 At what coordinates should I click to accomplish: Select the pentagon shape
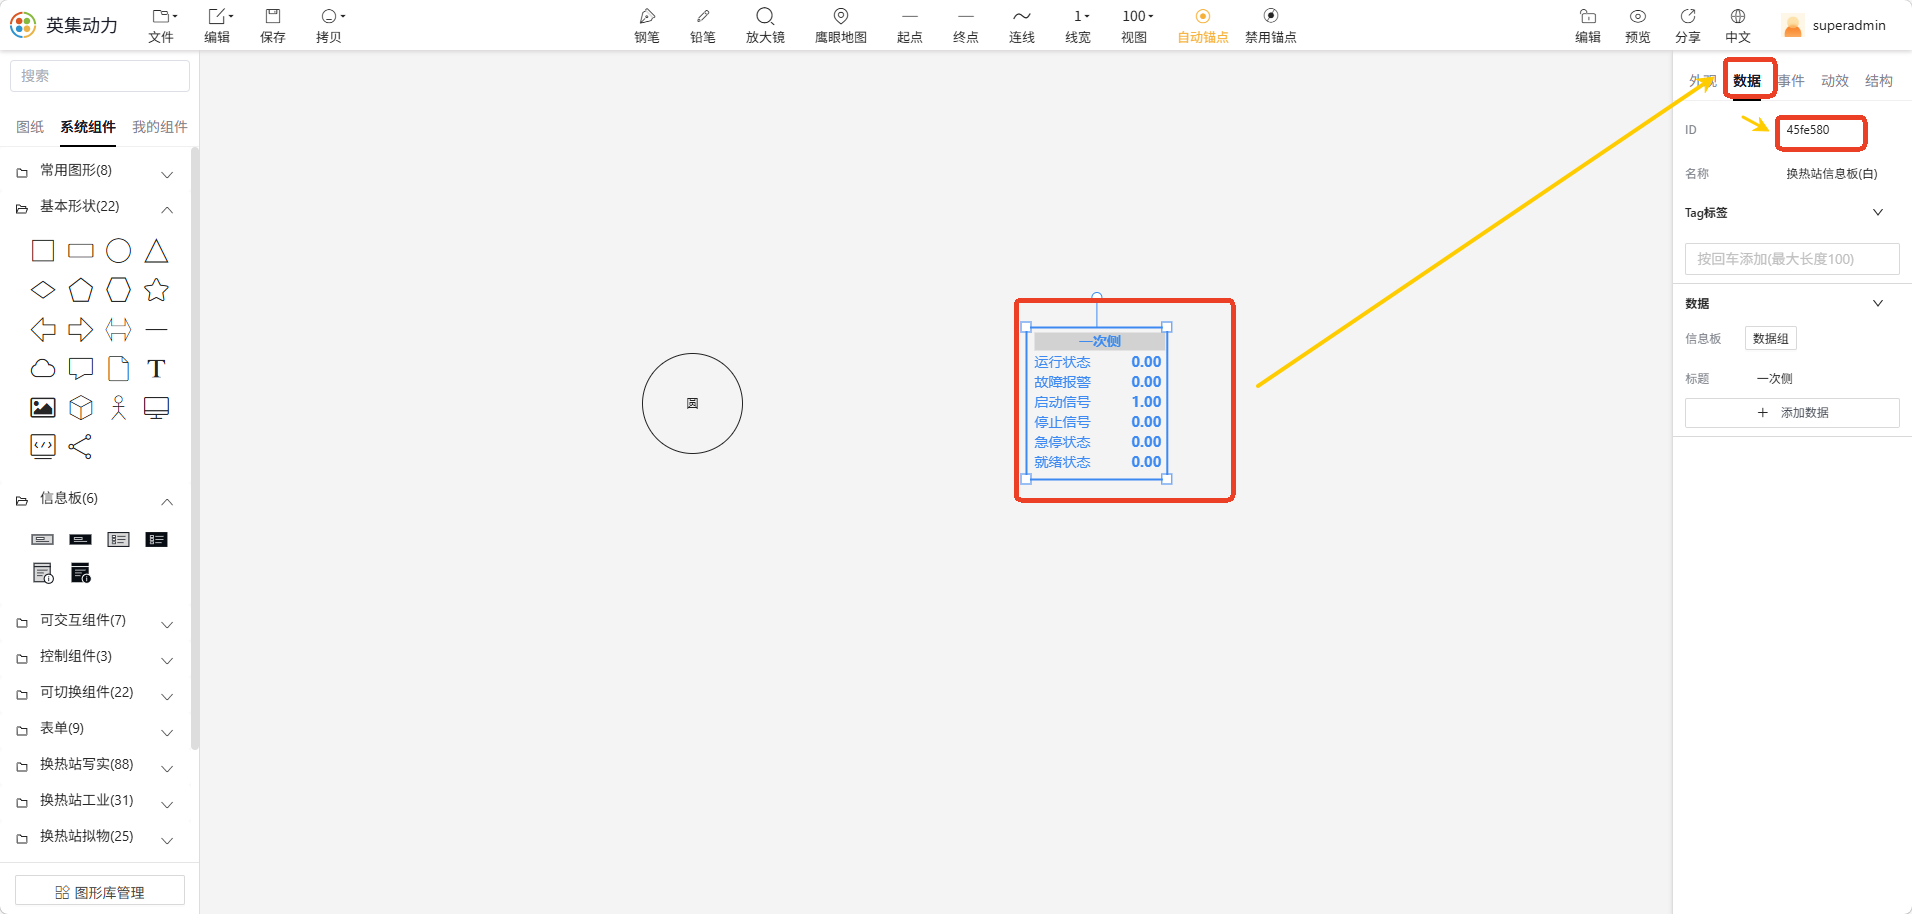[x=81, y=290]
